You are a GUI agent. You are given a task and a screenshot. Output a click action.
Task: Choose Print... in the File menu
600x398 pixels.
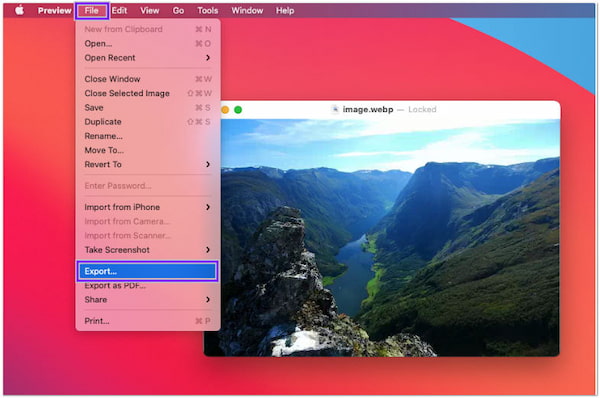click(x=148, y=321)
